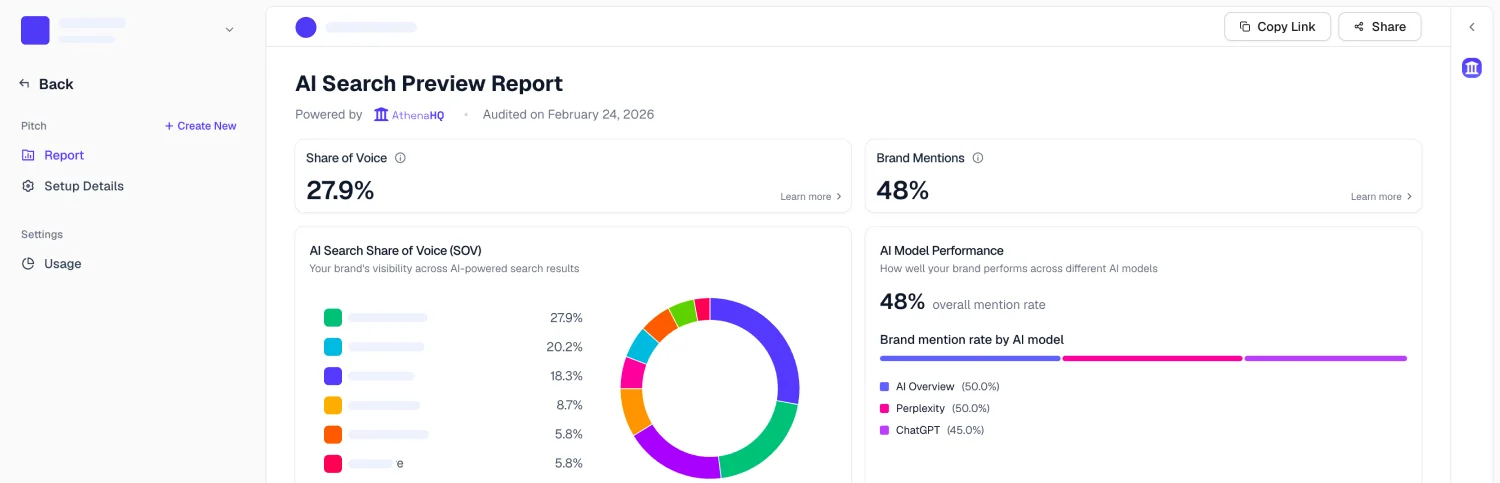The height and width of the screenshot is (483, 1500).
Task: Go to the Setup Details page
Action: coord(84,186)
